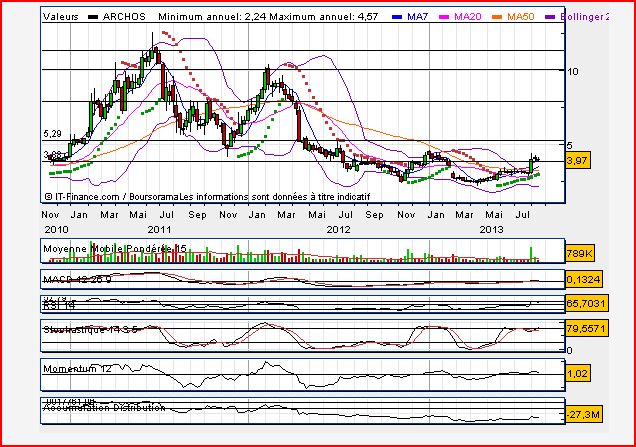Image resolution: width=636 pixels, height=447 pixels.
Task: Click the MACD value box 0,1324
Action: click(583, 279)
